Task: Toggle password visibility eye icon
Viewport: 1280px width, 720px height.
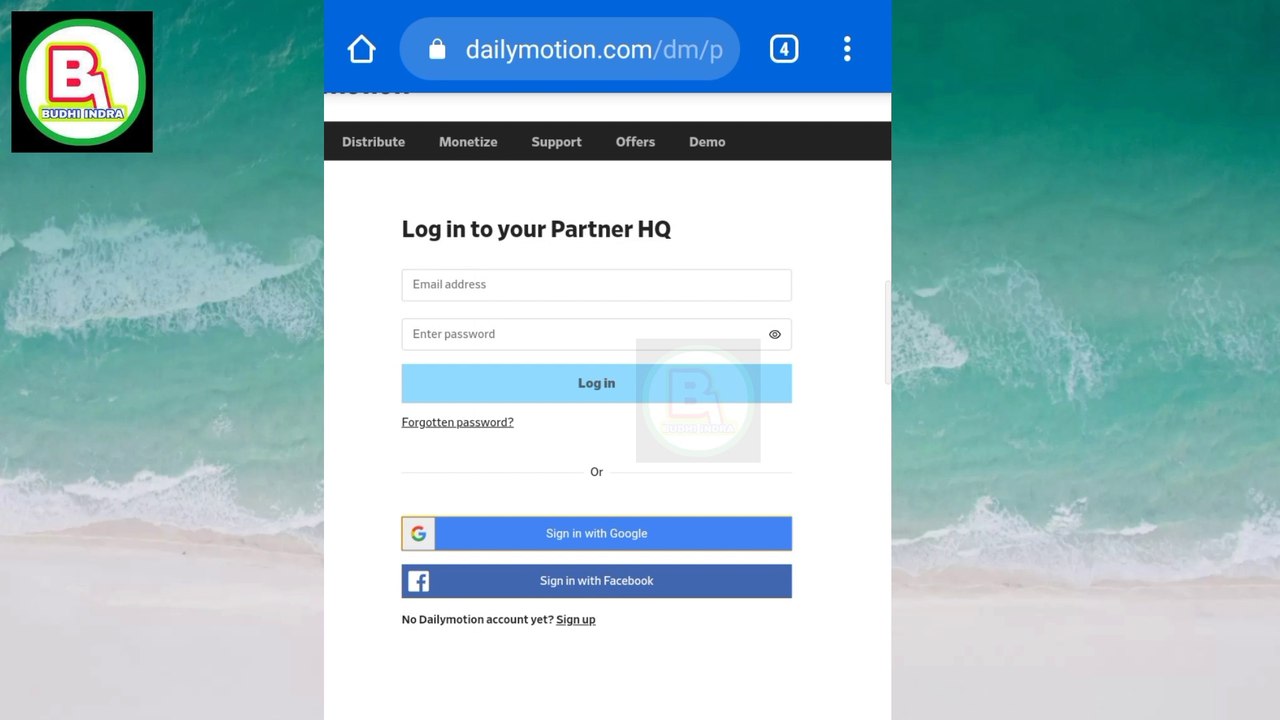Action: pyautogui.click(x=775, y=335)
